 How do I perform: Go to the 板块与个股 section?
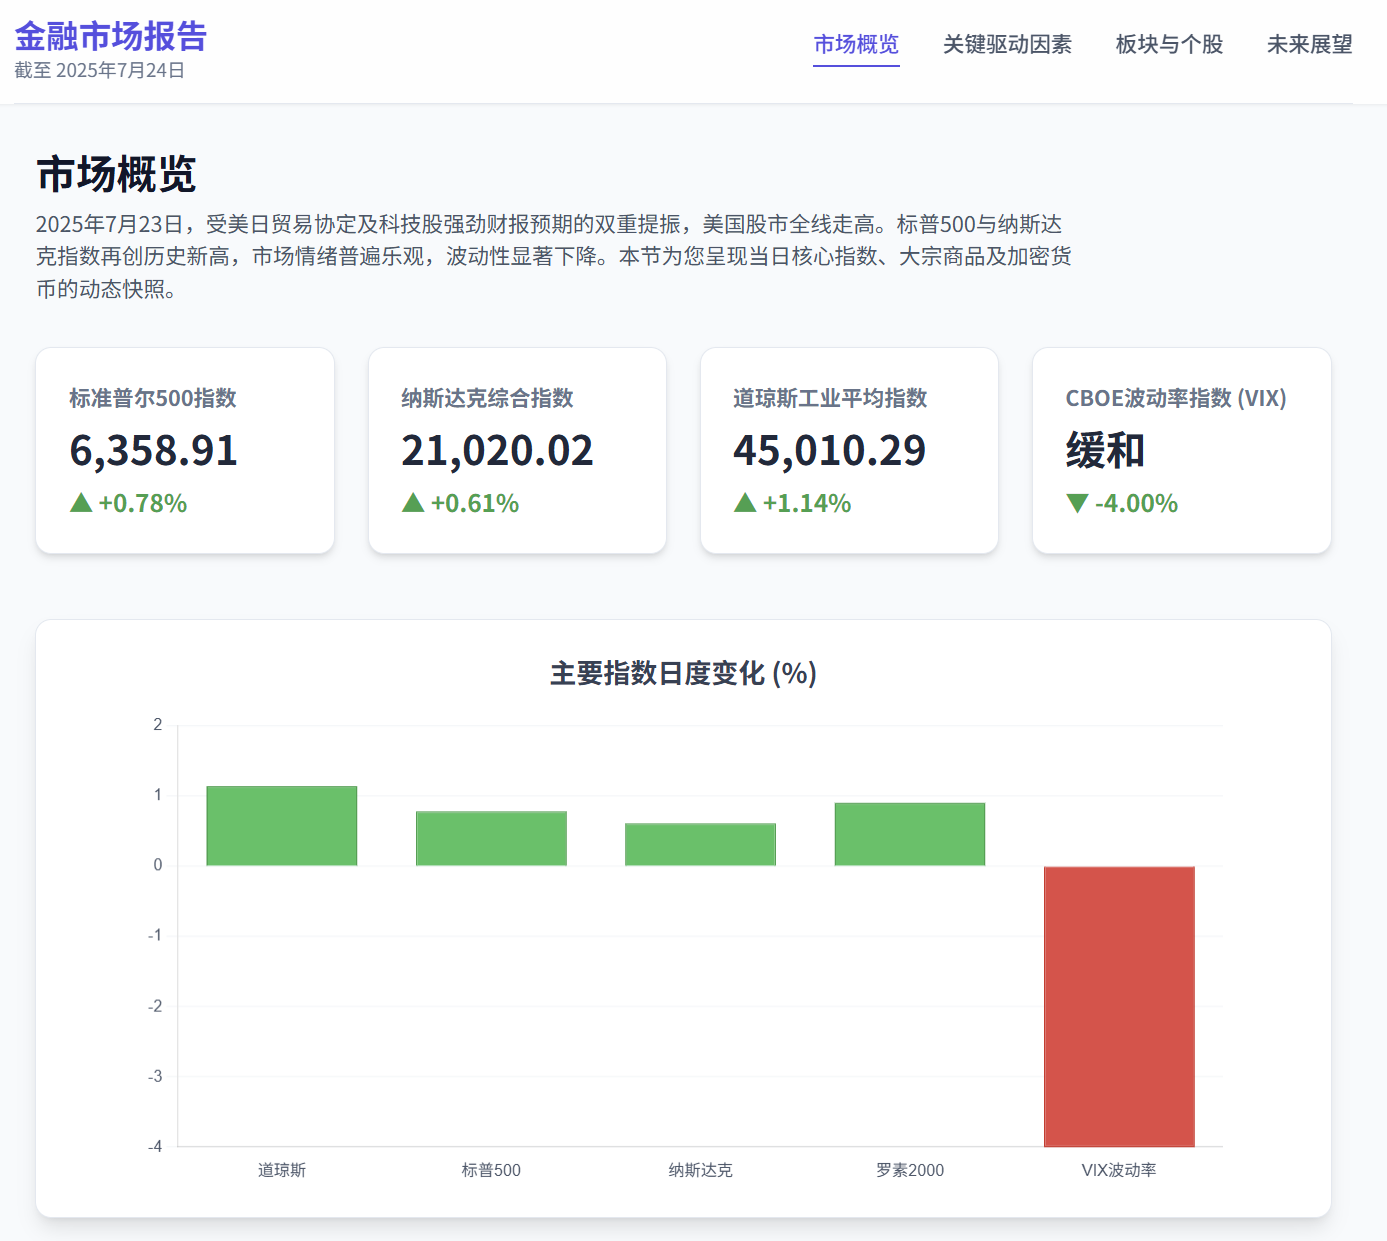point(1169,45)
